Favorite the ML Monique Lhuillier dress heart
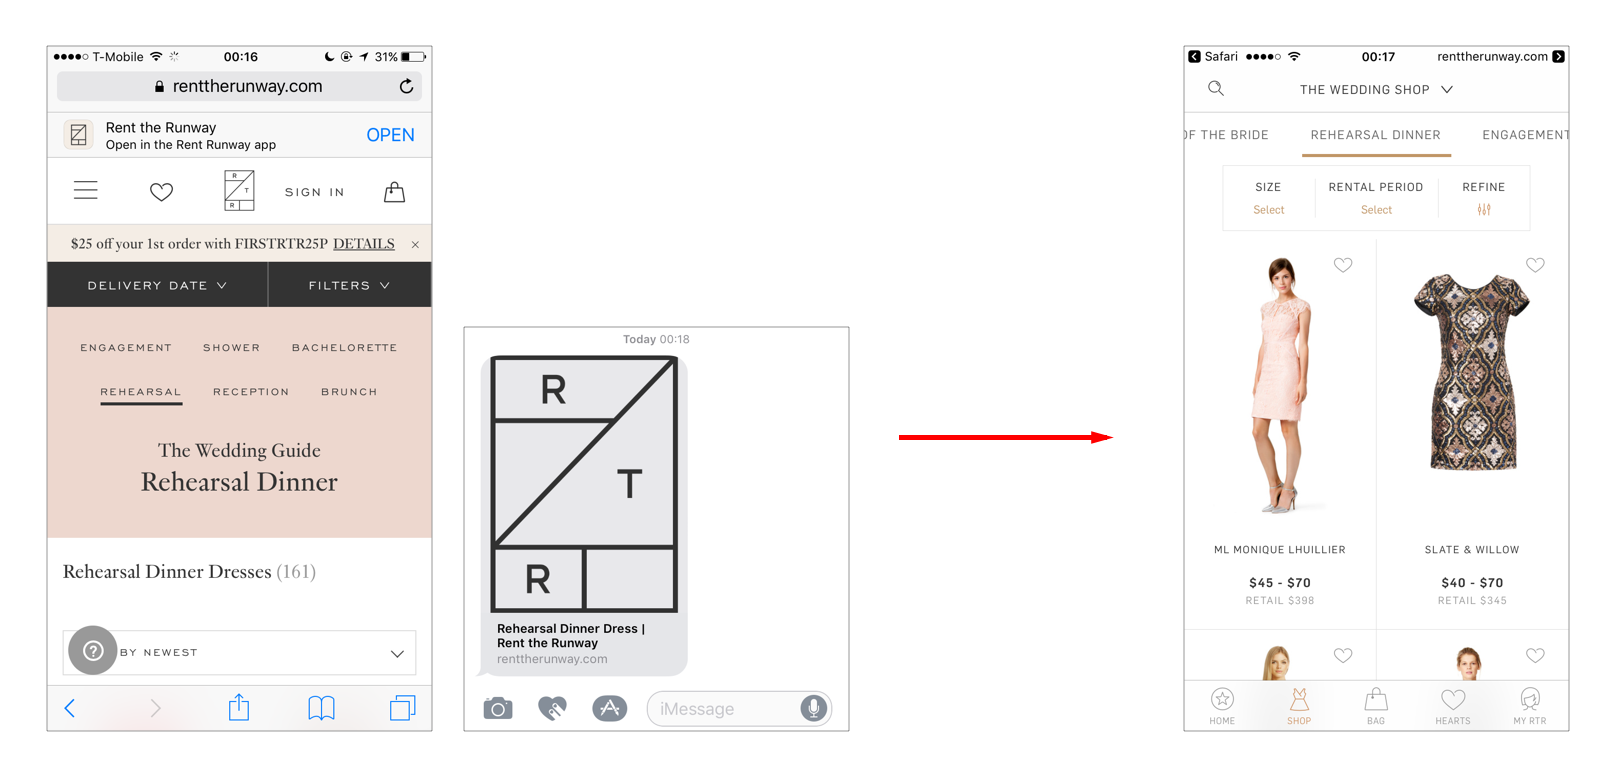 (x=1343, y=265)
